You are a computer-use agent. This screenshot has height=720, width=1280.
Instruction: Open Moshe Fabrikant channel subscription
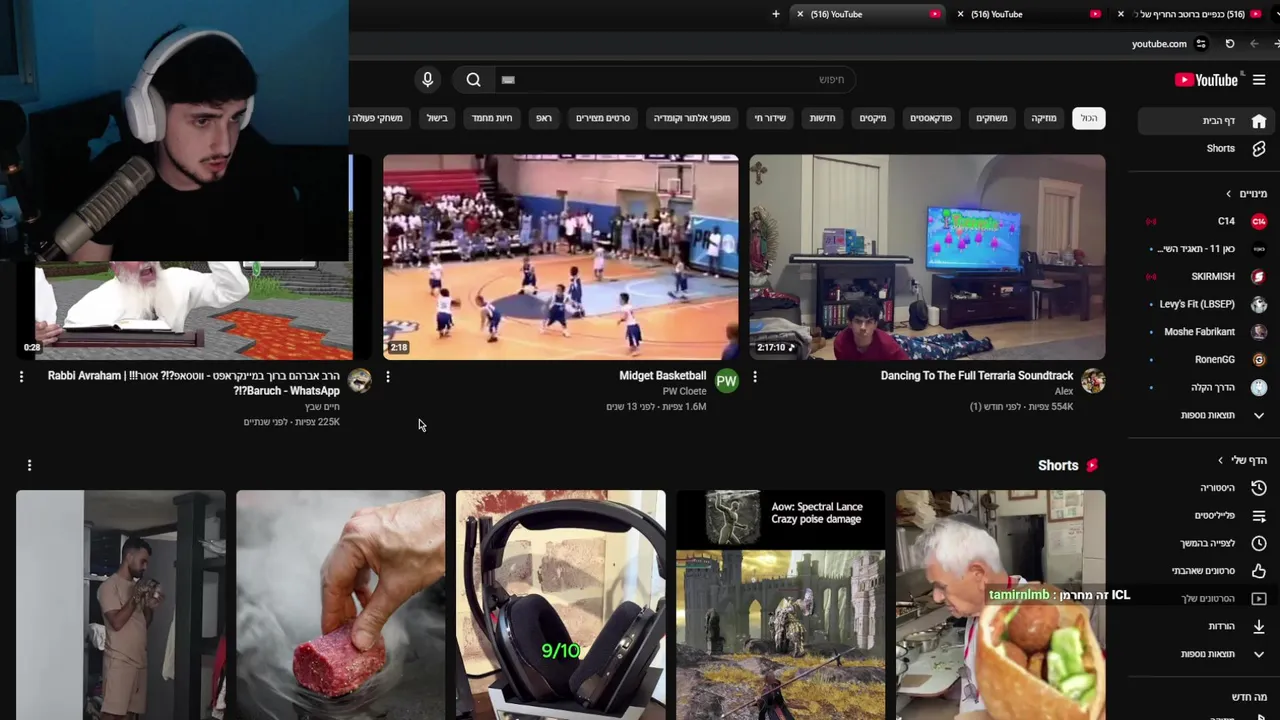click(1207, 332)
